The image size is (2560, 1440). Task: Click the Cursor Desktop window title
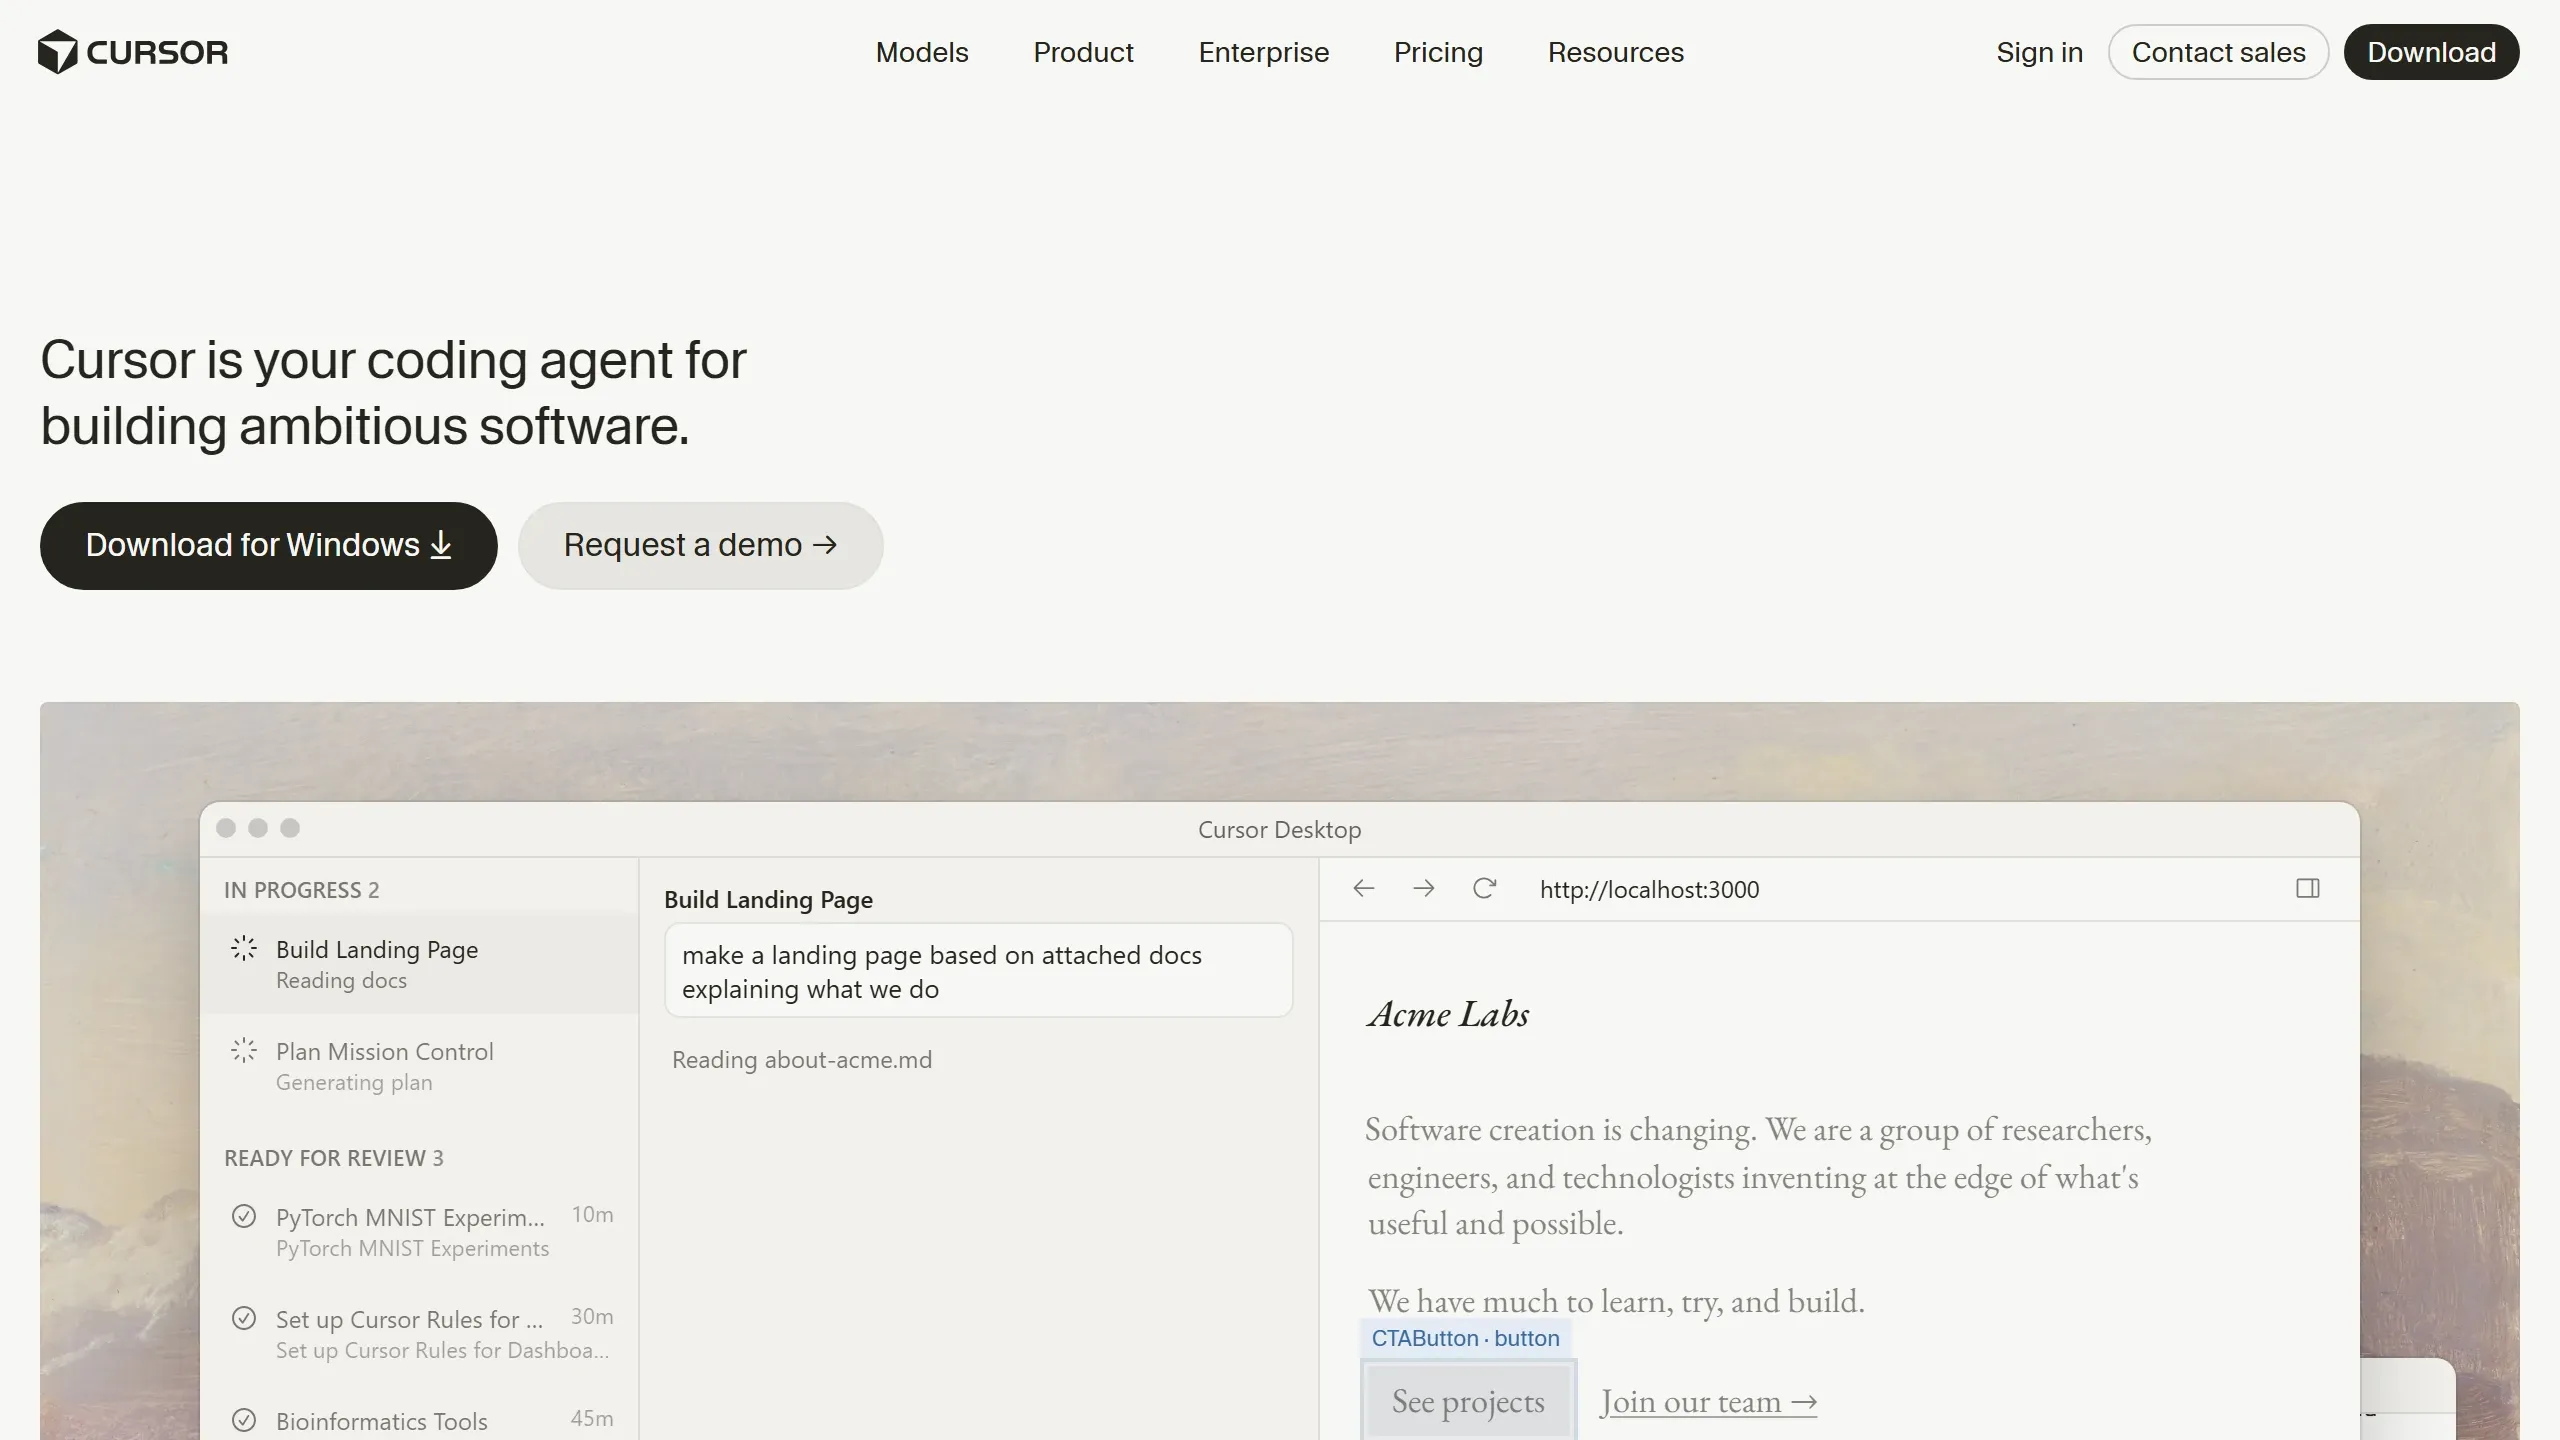pos(1279,829)
